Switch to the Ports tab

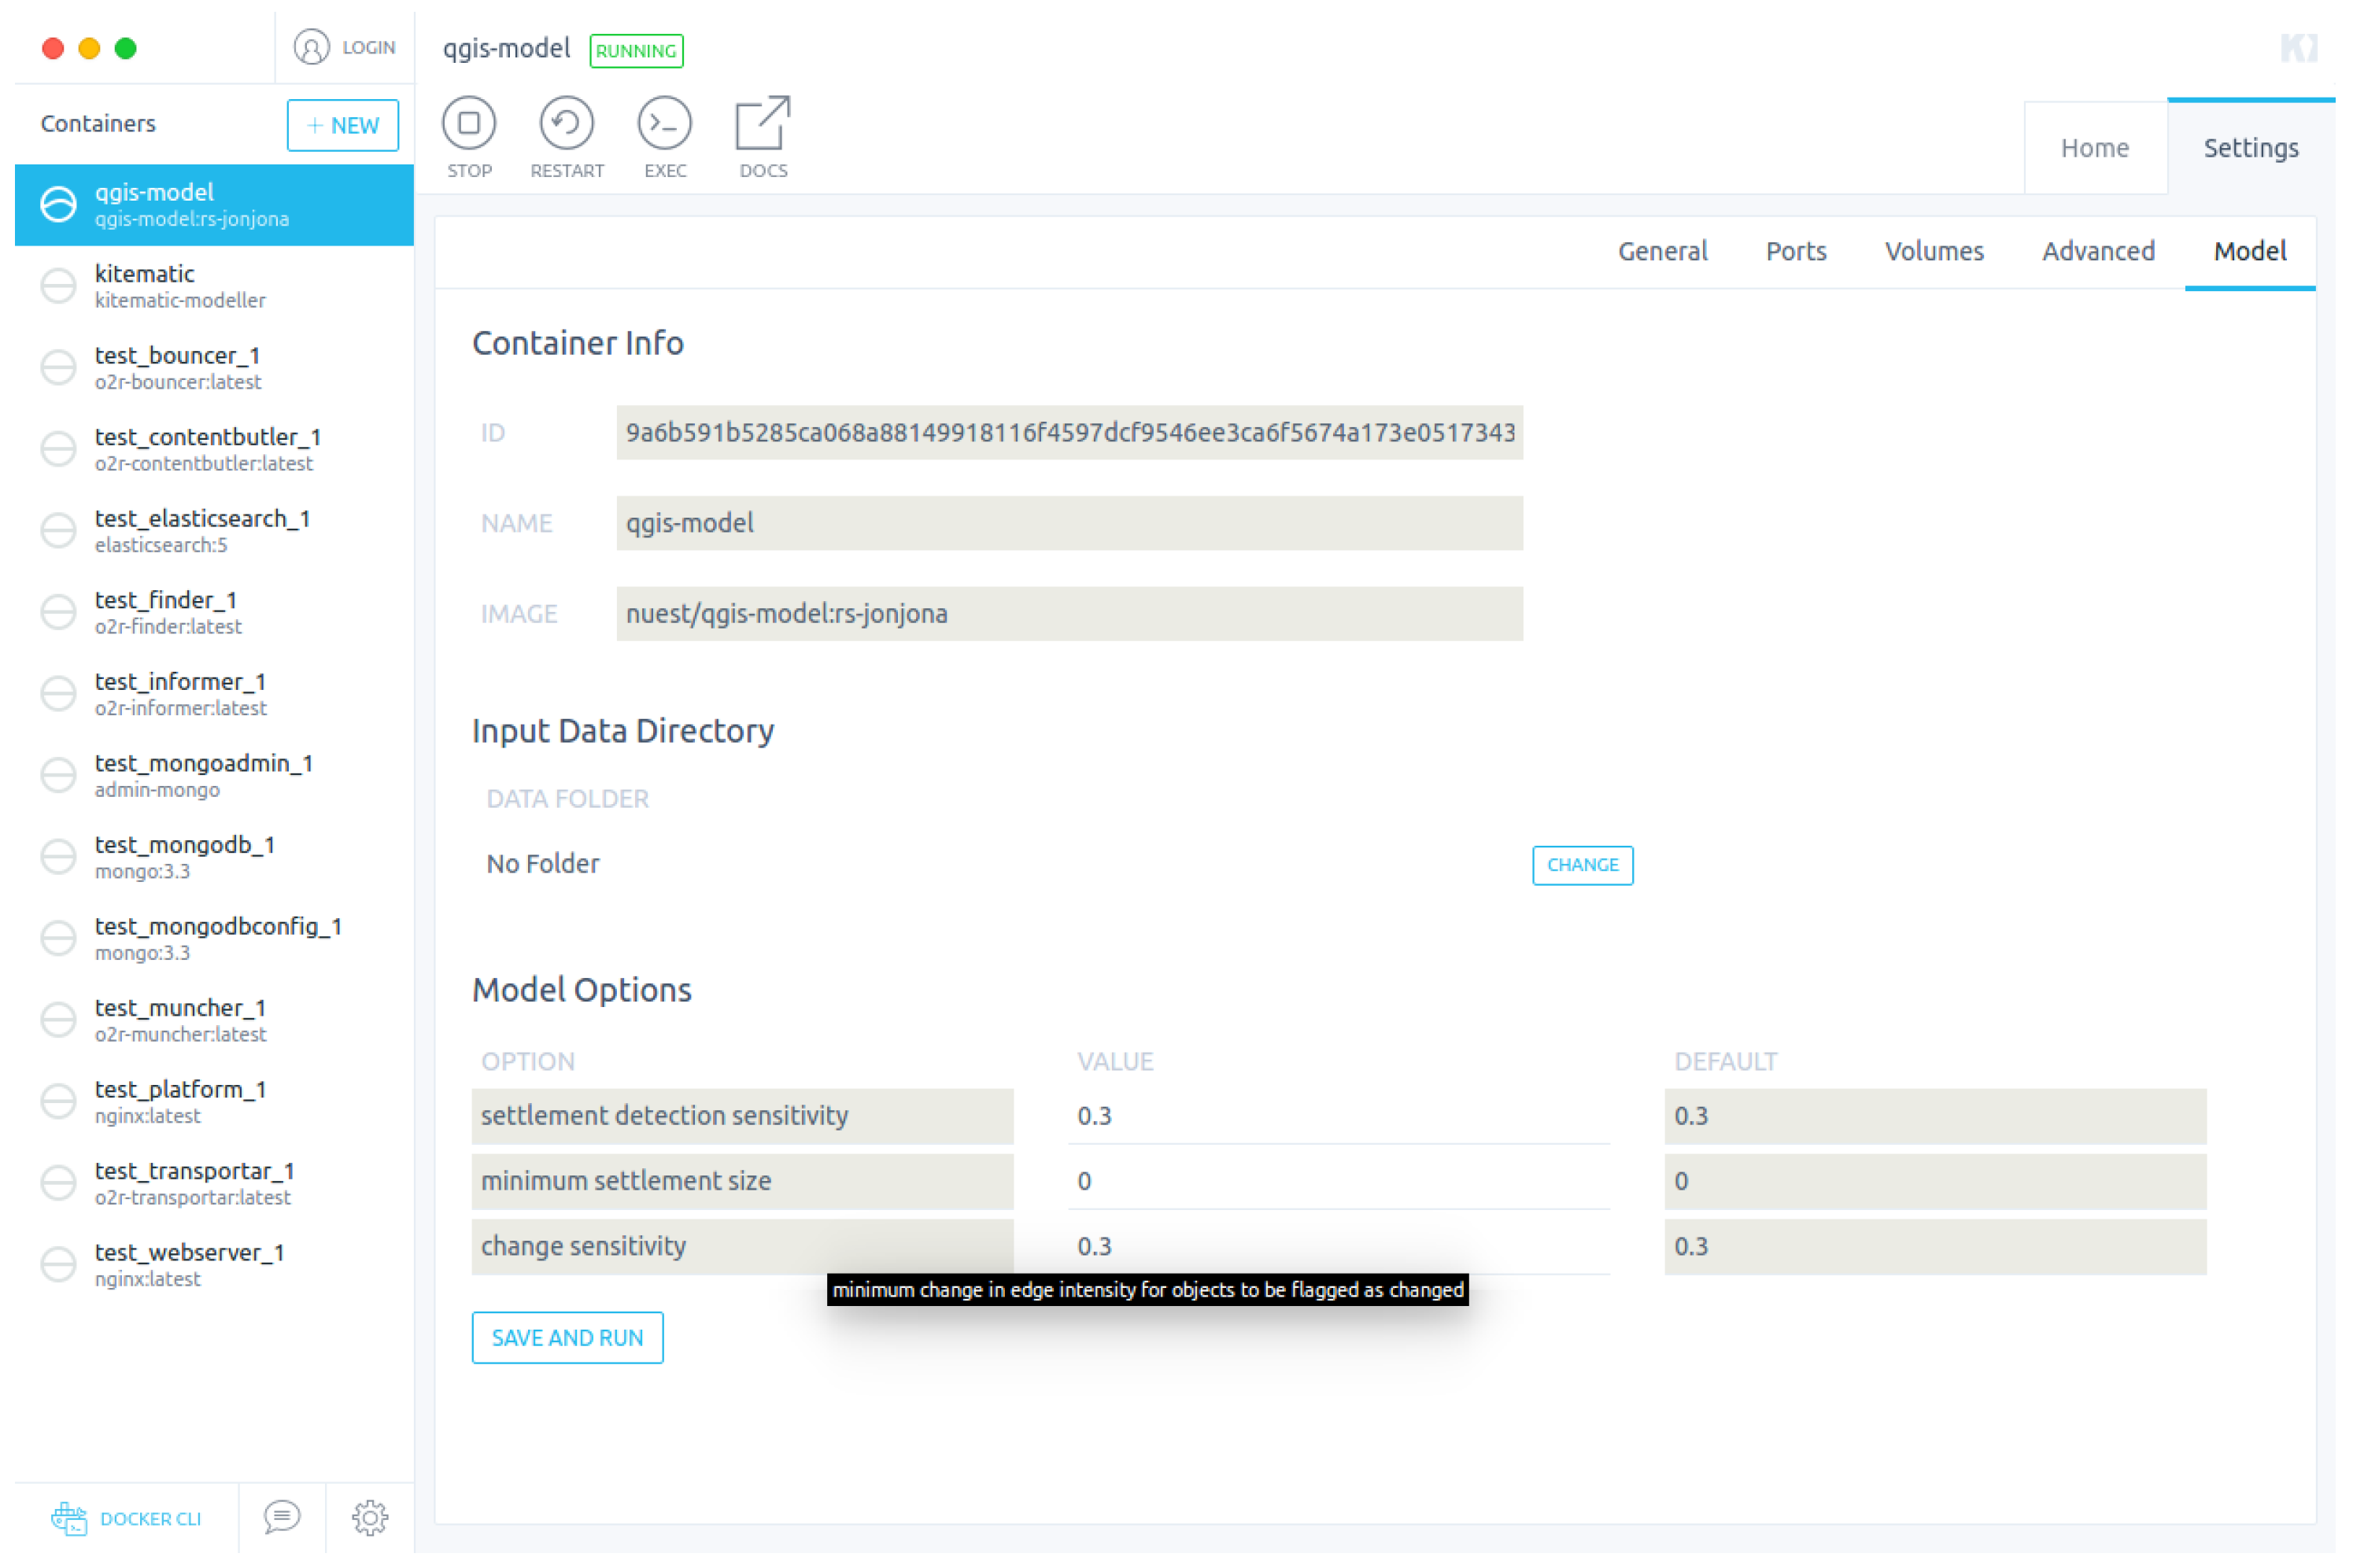click(x=1795, y=251)
